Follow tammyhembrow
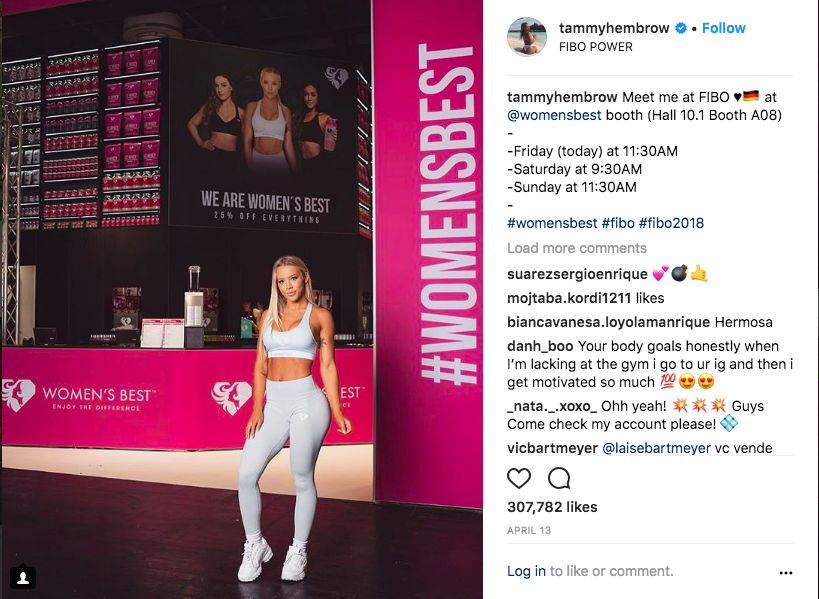819x599 pixels. (x=723, y=28)
